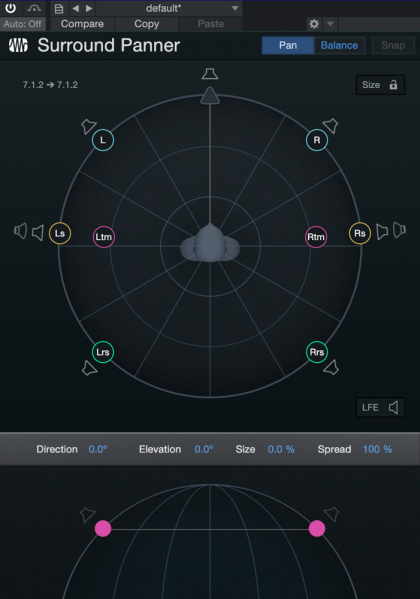Select the L channel node
This screenshot has width=420, height=599.
(103, 140)
